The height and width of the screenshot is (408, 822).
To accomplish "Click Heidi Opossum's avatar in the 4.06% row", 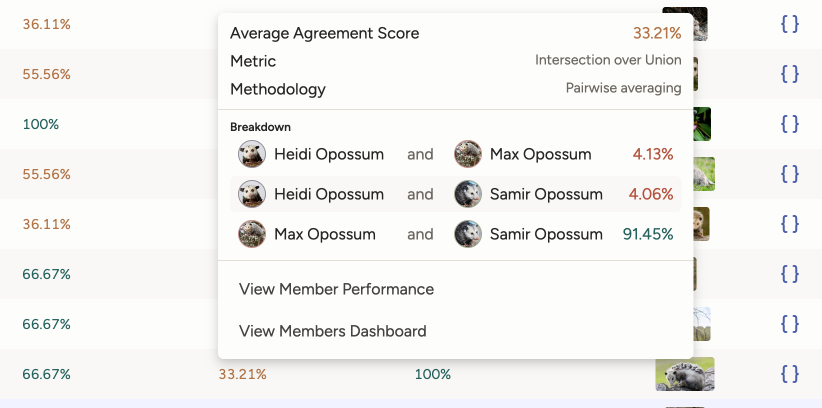I will tap(251, 194).
